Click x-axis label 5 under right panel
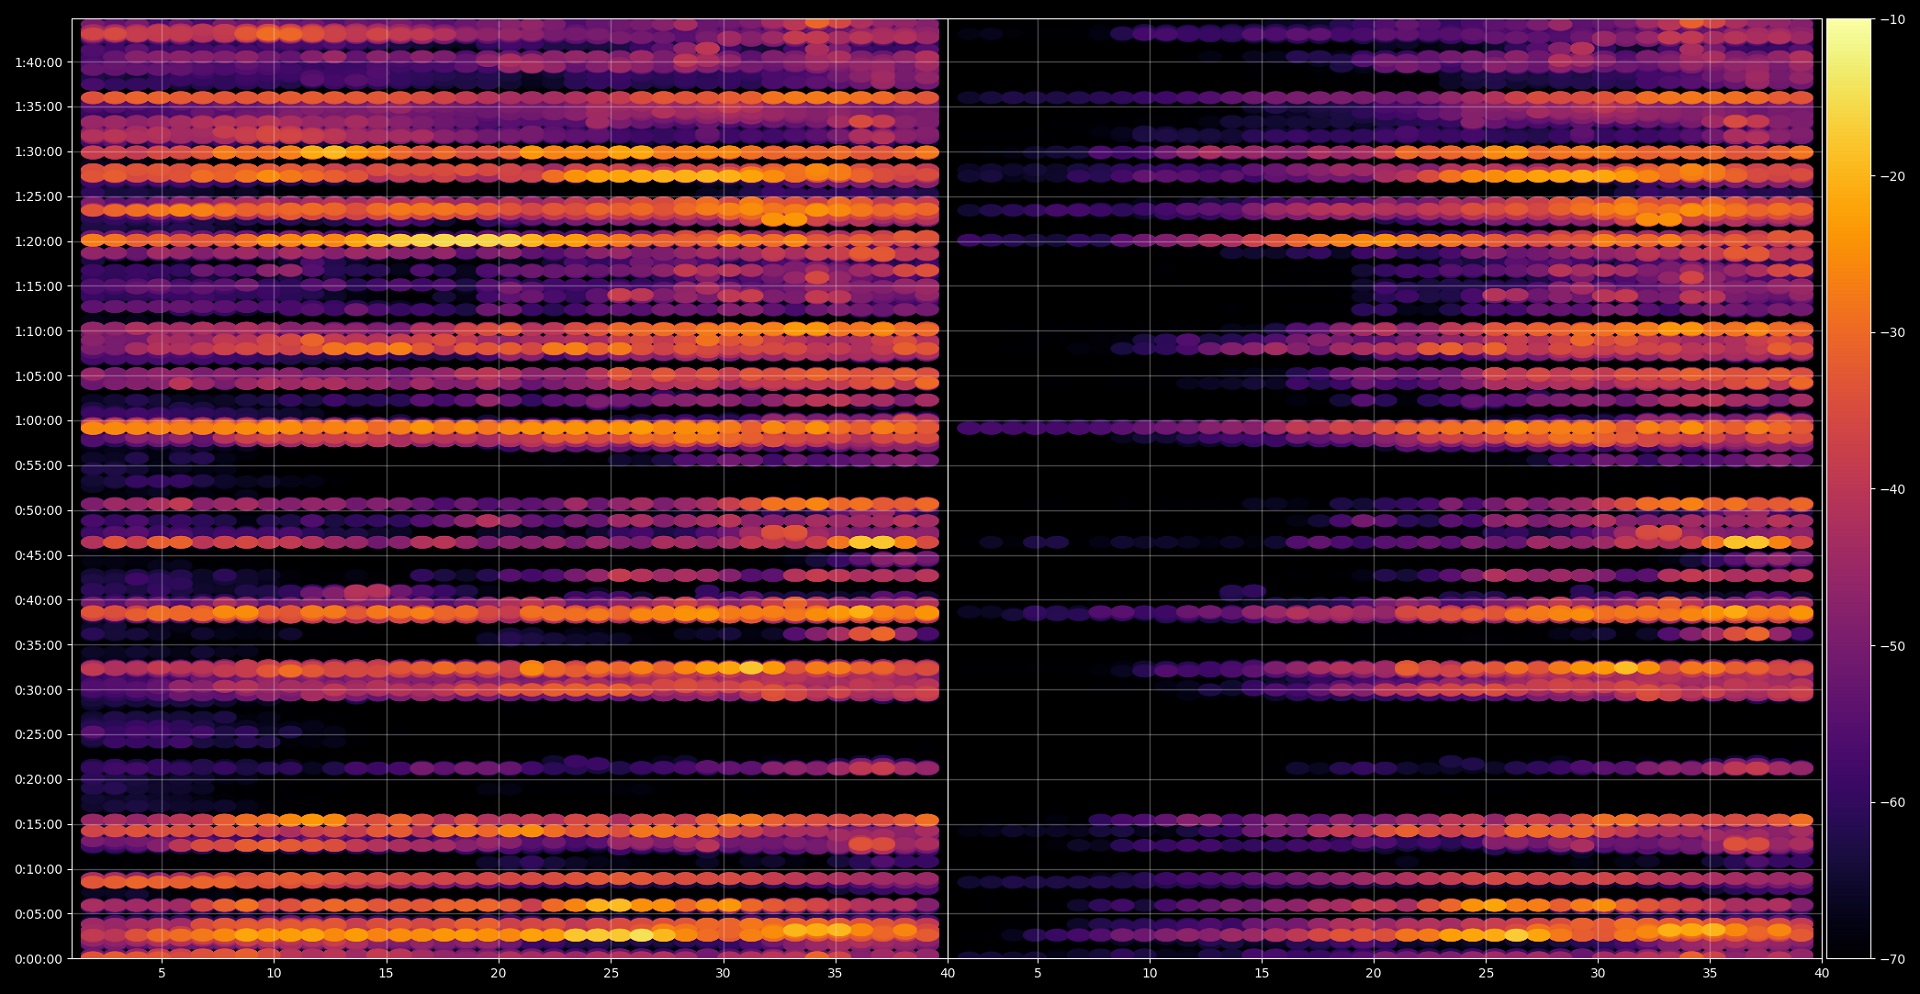The height and width of the screenshot is (994, 1920). pos(1038,973)
